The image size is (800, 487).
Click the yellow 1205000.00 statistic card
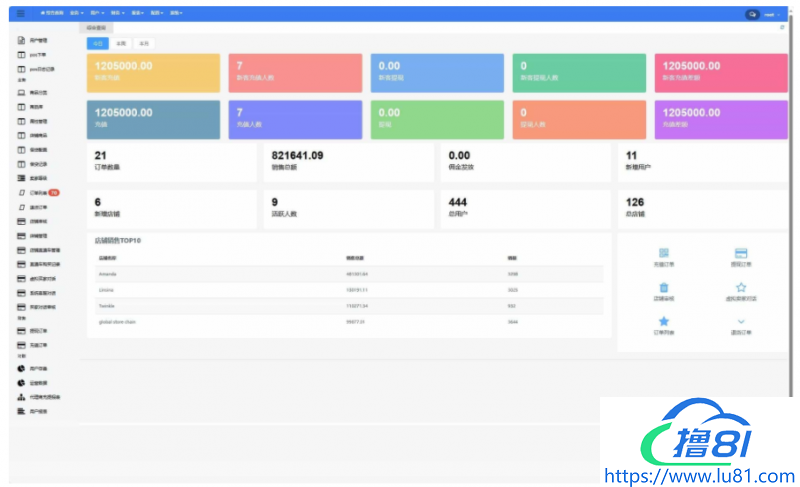[x=151, y=71]
